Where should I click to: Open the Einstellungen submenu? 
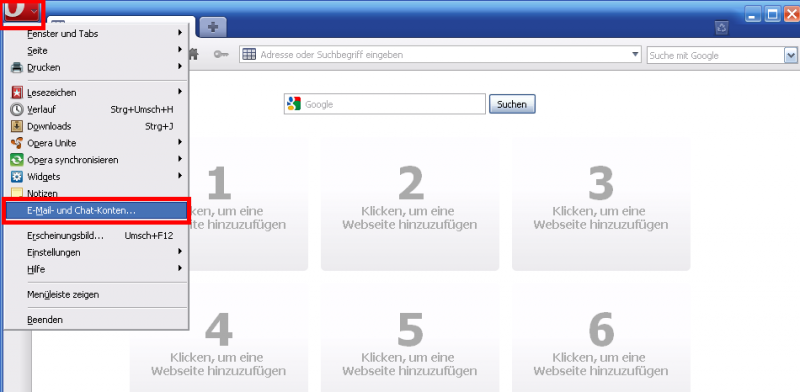[96, 253]
